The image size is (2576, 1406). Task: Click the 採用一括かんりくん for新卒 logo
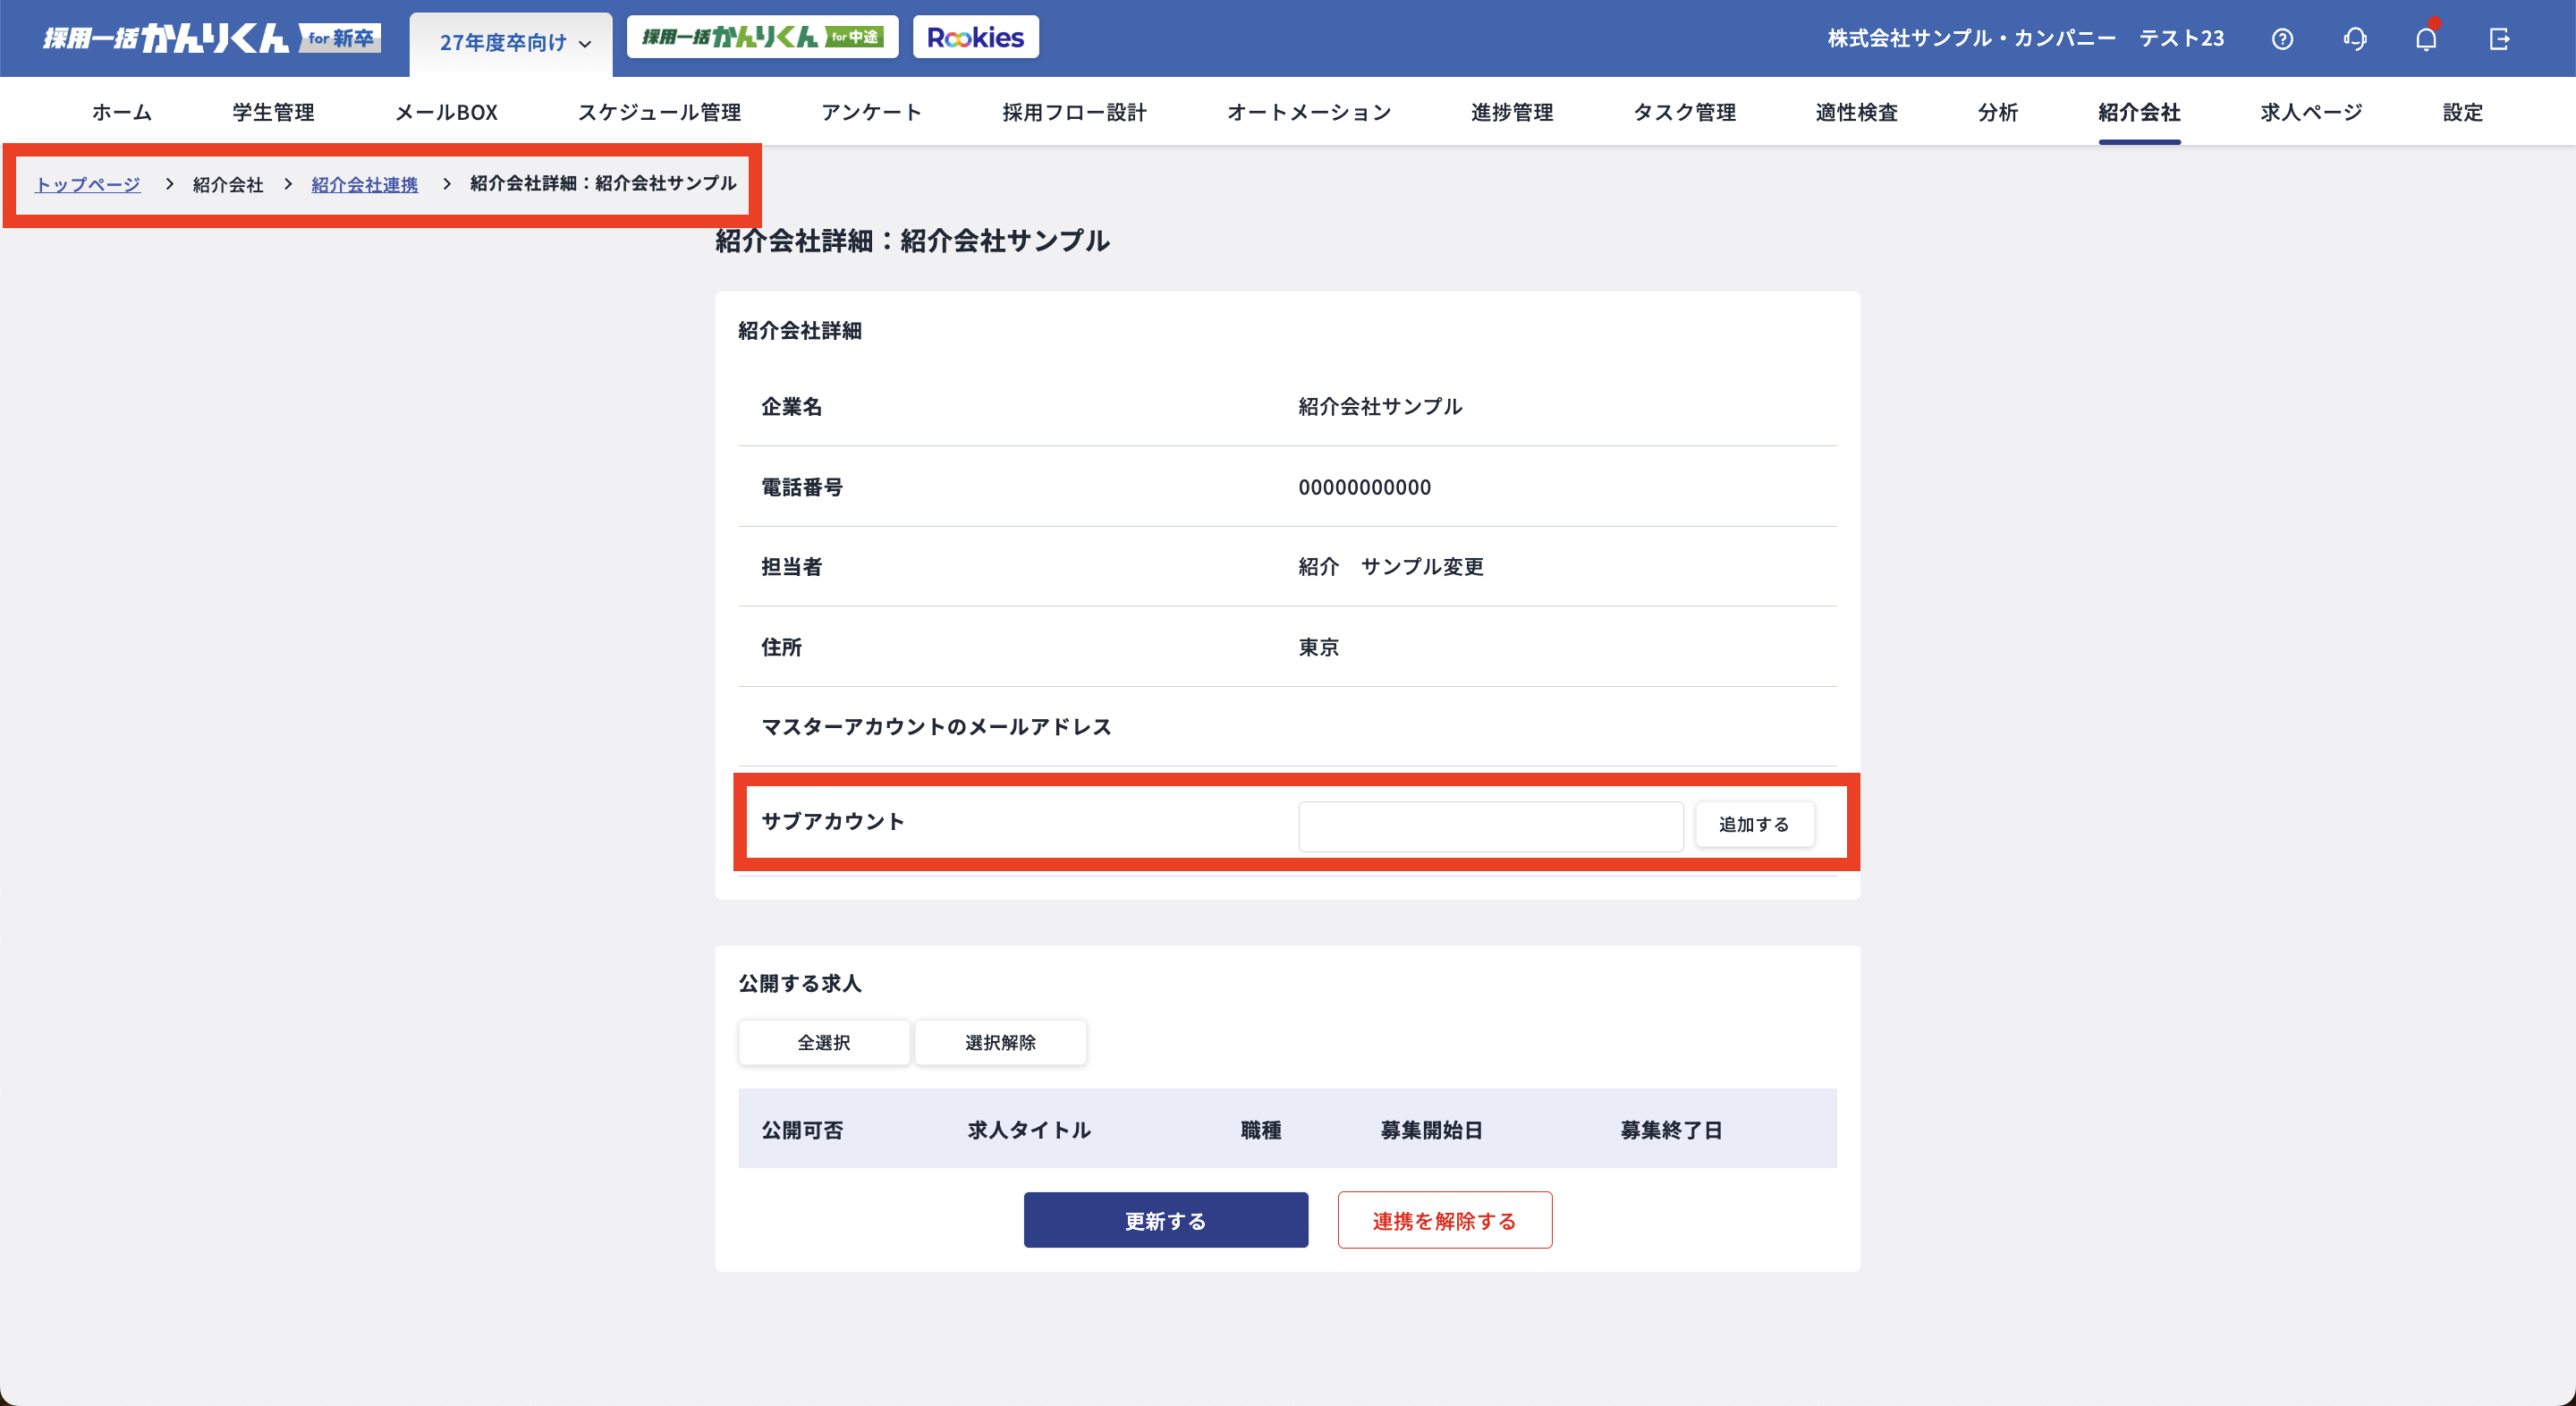tap(212, 38)
